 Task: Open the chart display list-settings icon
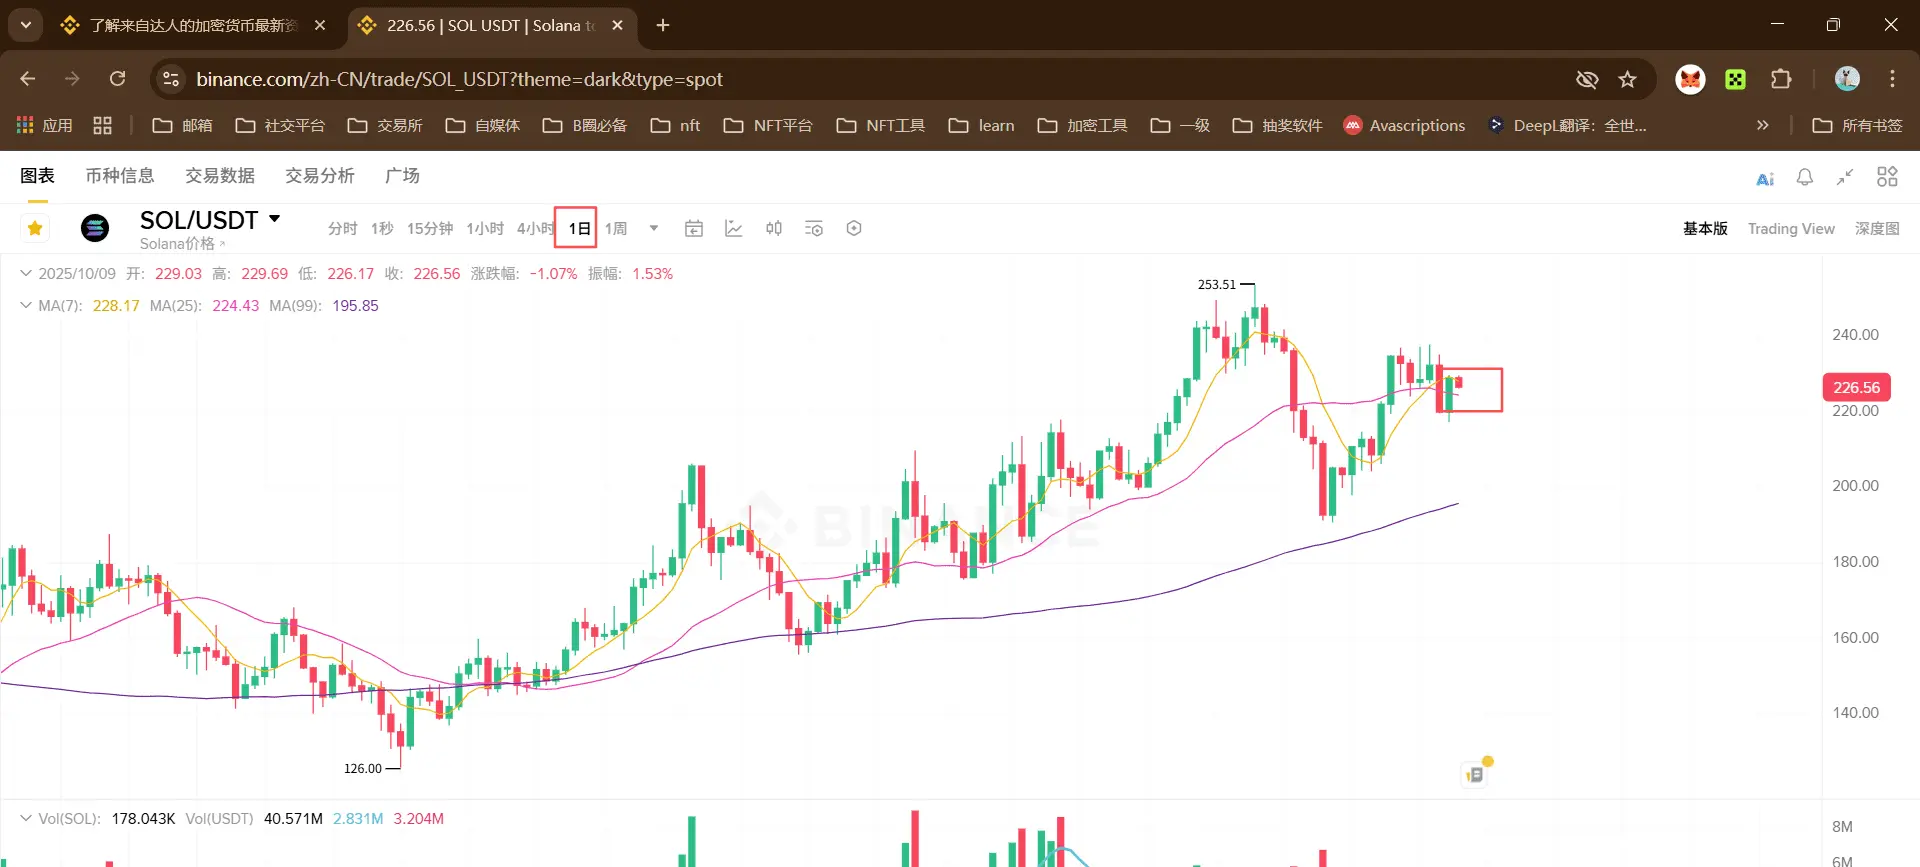[x=814, y=229]
